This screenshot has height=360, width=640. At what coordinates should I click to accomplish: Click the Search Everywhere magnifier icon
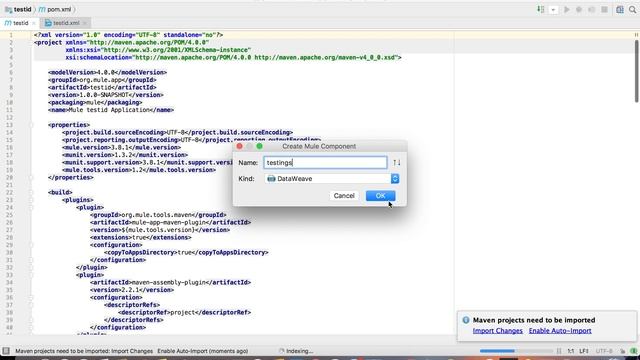click(633, 9)
